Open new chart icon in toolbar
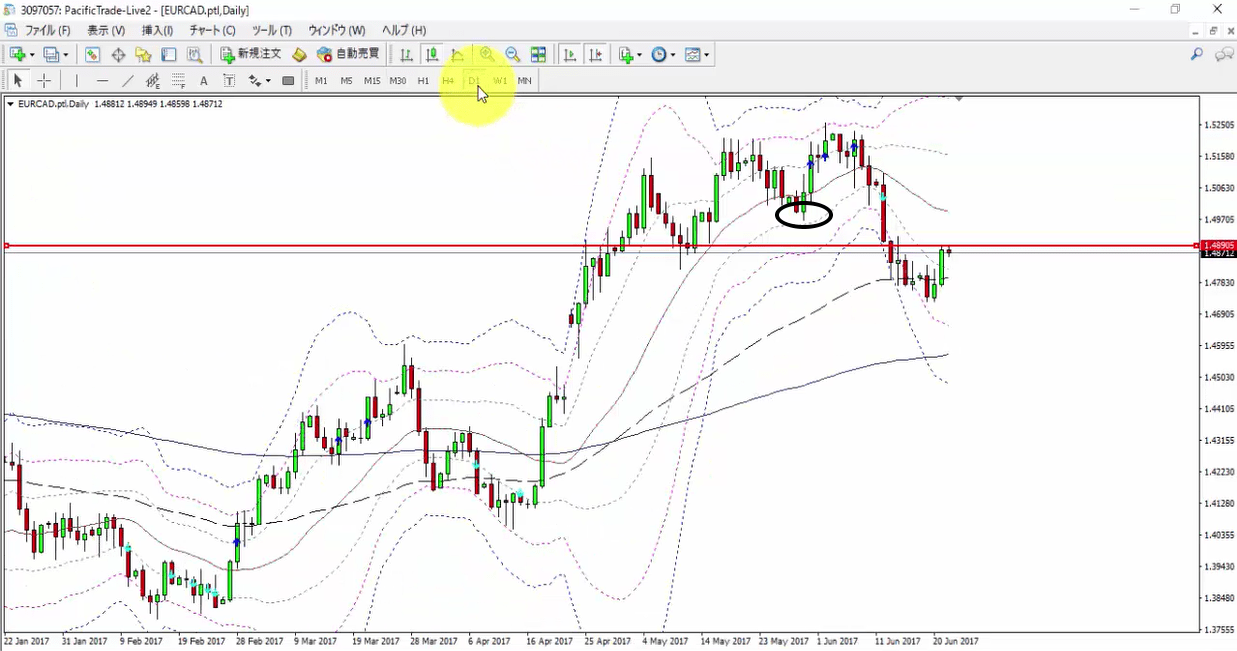Image resolution: width=1237 pixels, height=651 pixels. tap(17, 55)
